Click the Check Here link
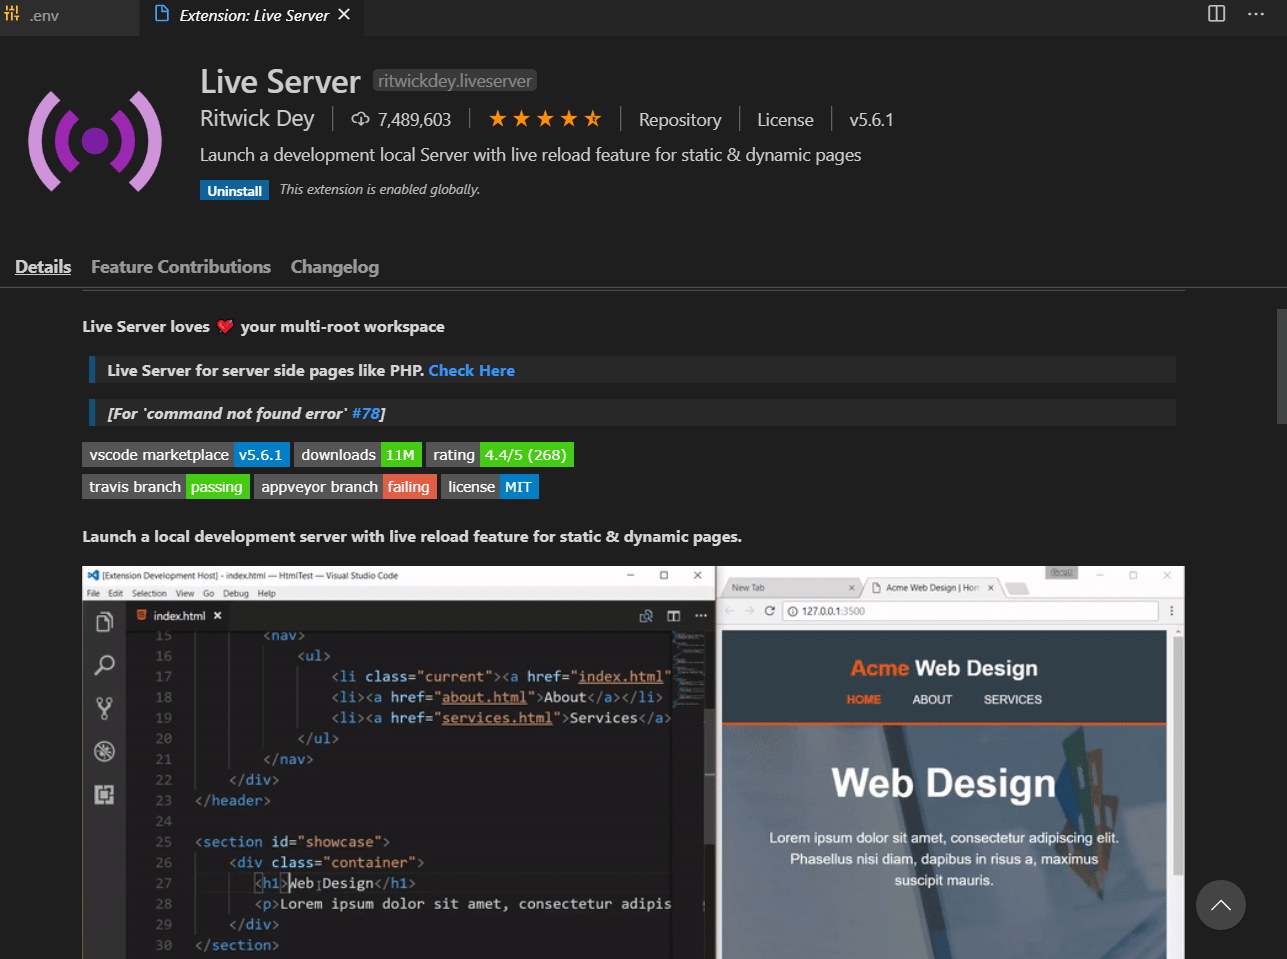This screenshot has width=1287, height=959. [472, 370]
